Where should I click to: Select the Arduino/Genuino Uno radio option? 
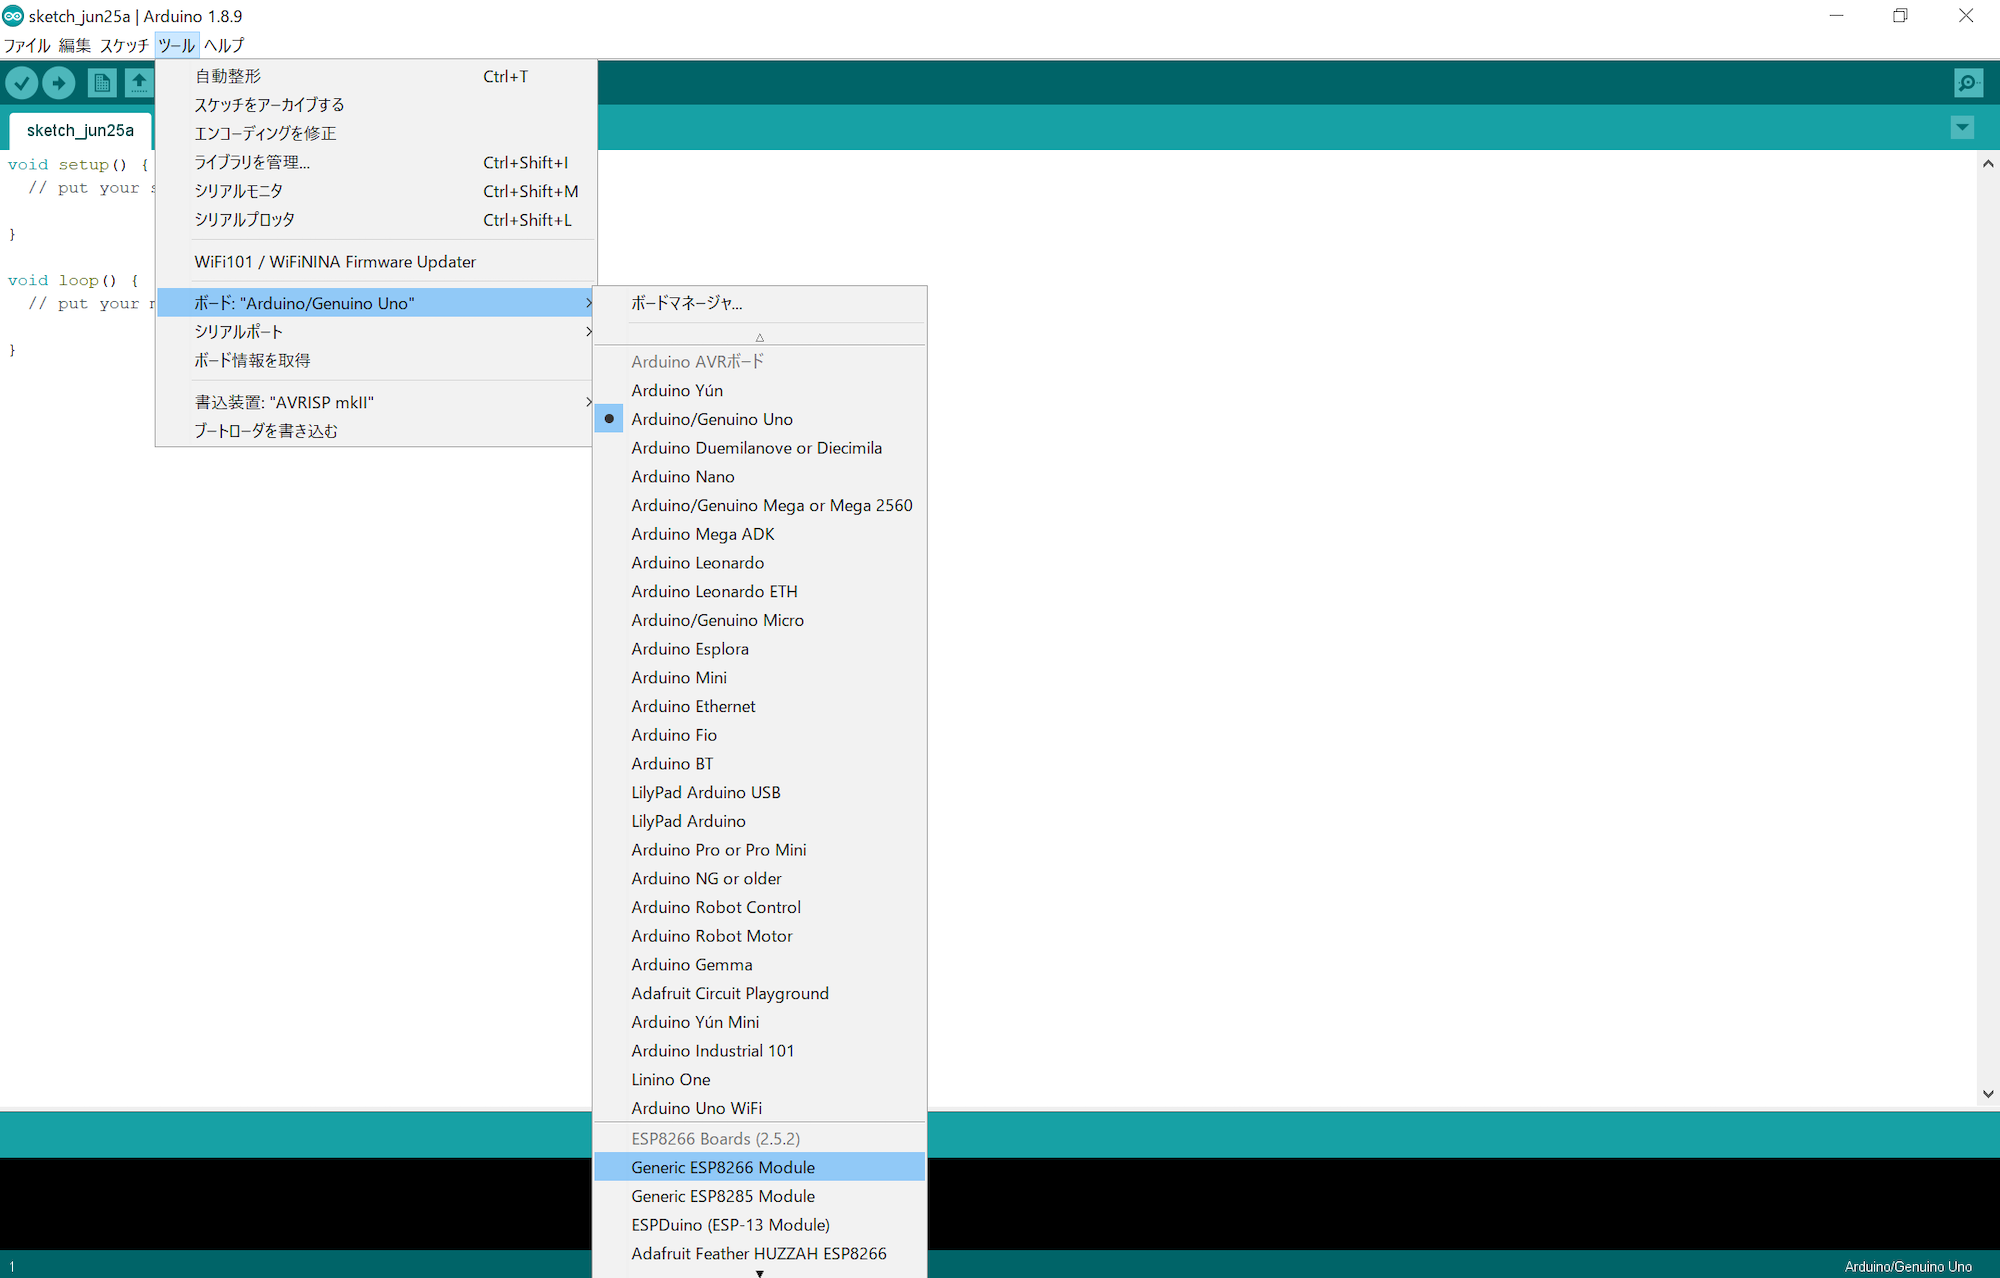tap(711, 419)
